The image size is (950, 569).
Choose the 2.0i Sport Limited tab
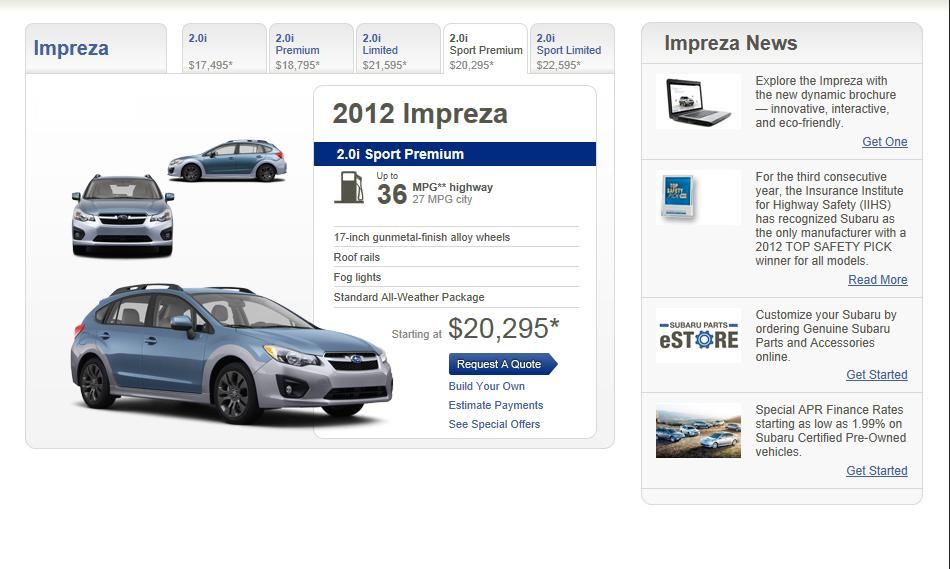tap(573, 48)
